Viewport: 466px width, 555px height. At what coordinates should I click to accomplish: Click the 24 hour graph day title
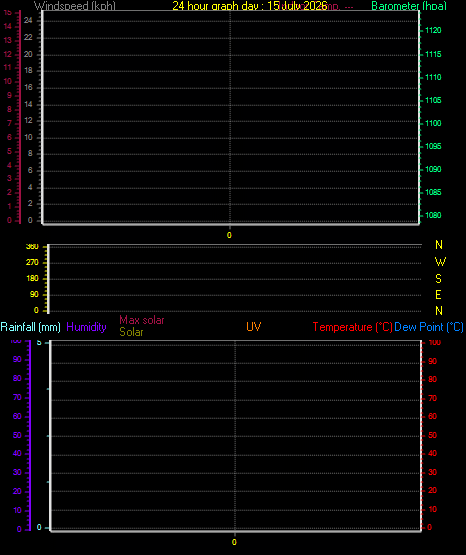click(250, 6)
